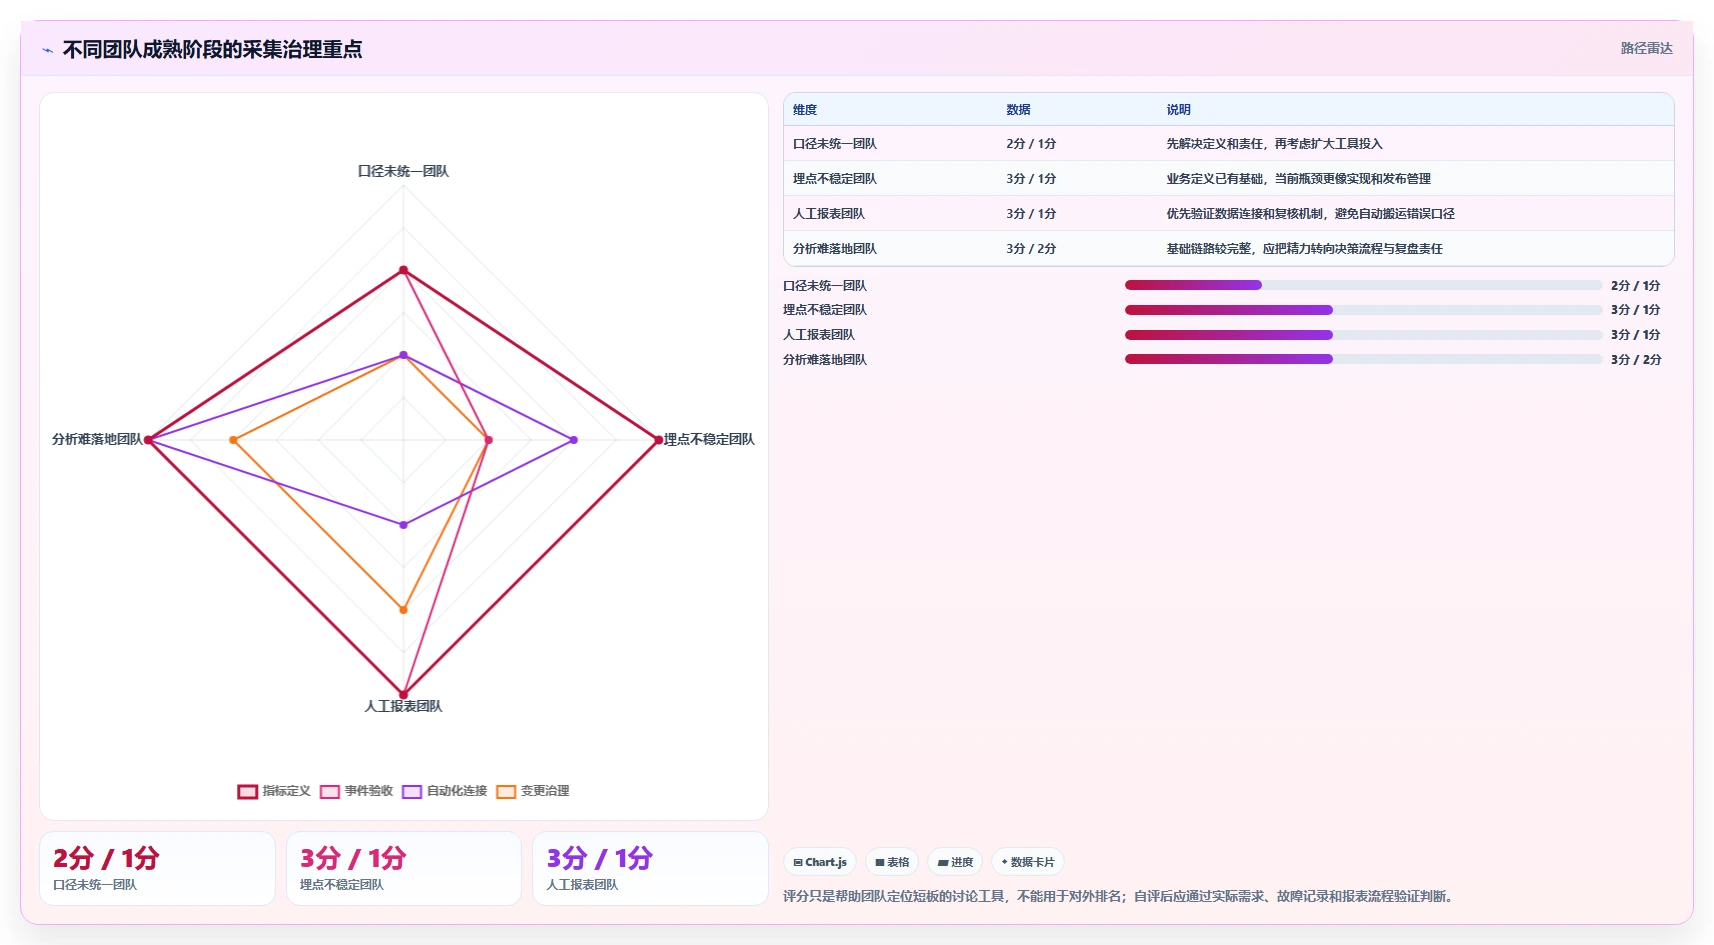Click the 进度 chip icon

coord(943,862)
